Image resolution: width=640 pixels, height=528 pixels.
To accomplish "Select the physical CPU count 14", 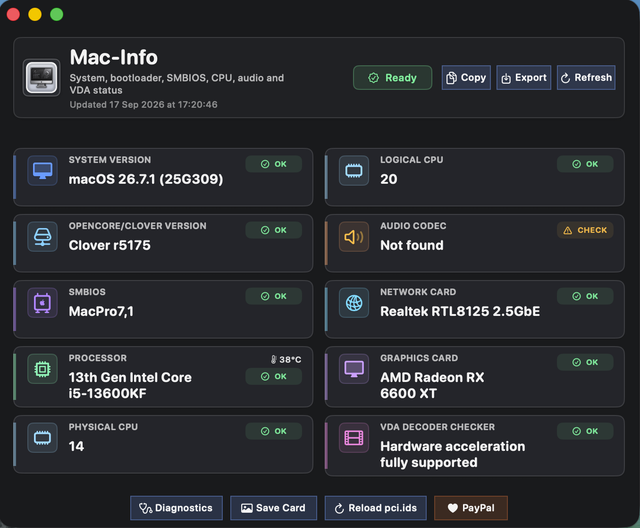I will [76, 446].
